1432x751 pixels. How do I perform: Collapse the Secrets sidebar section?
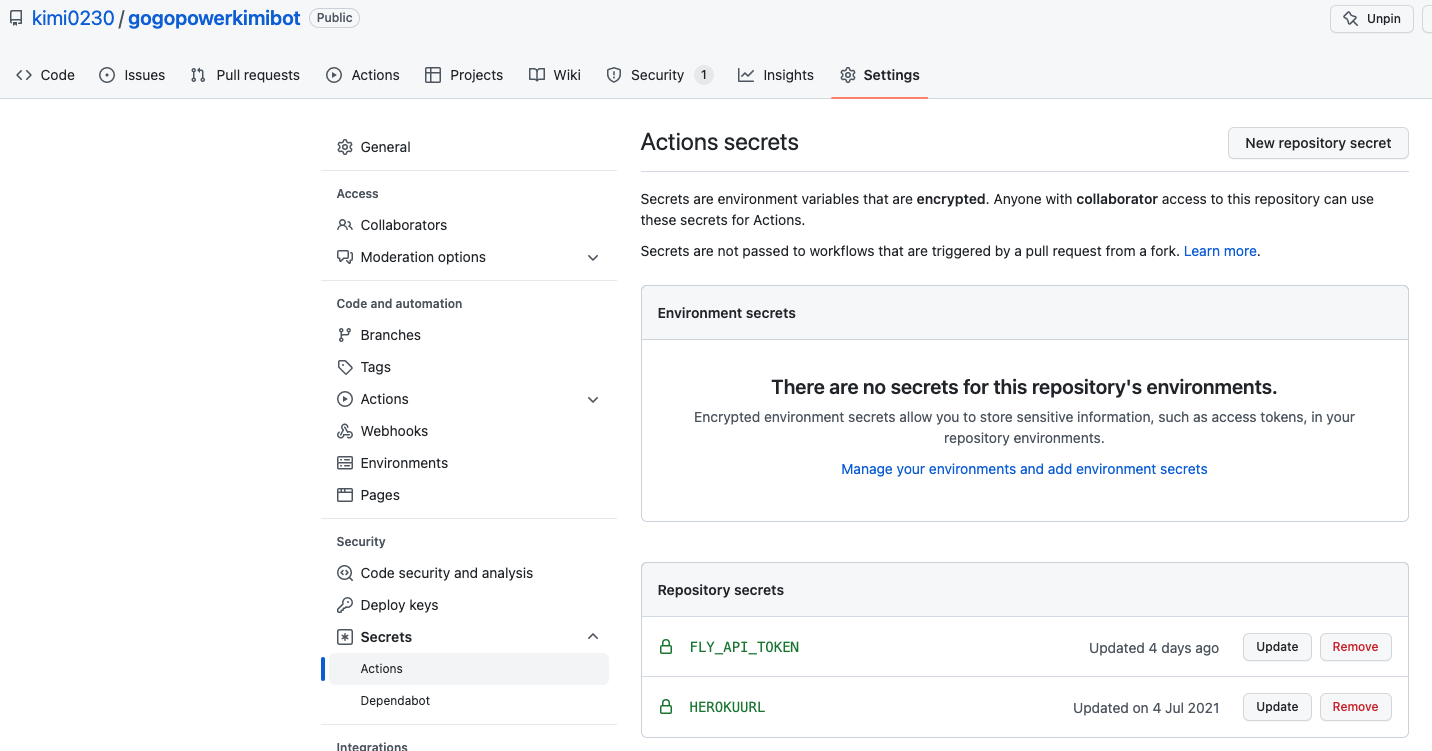pos(593,636)
